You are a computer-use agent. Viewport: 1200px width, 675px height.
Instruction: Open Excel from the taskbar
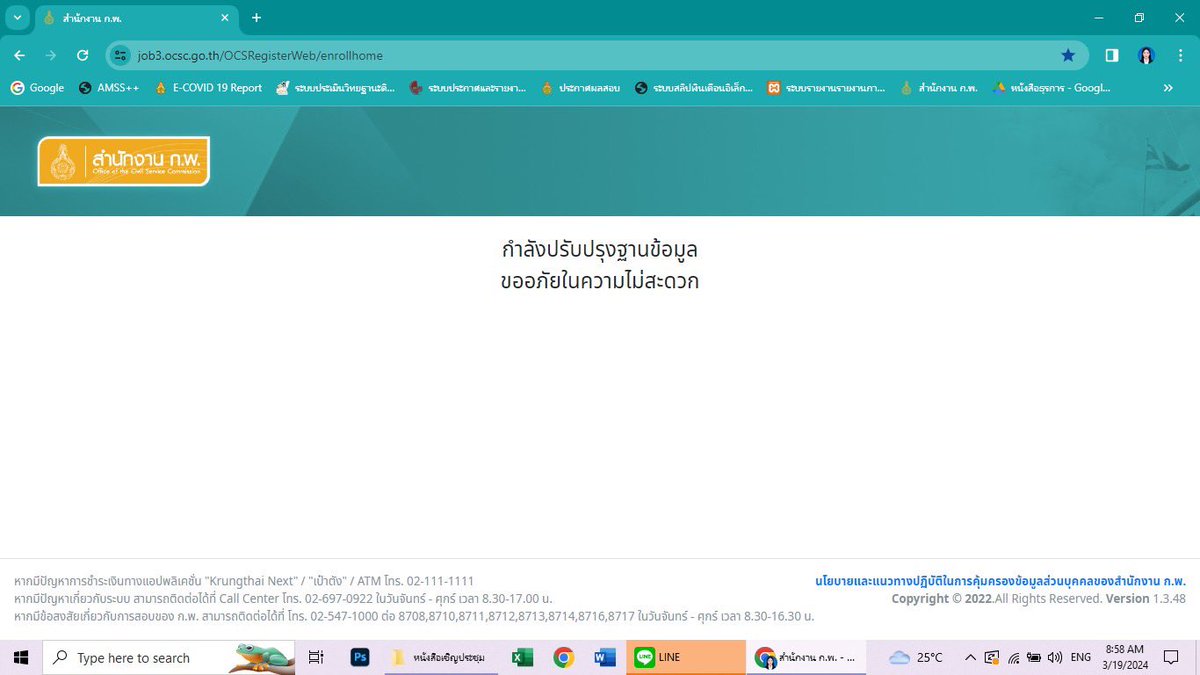pyautogui.click(x=521, y=657)
